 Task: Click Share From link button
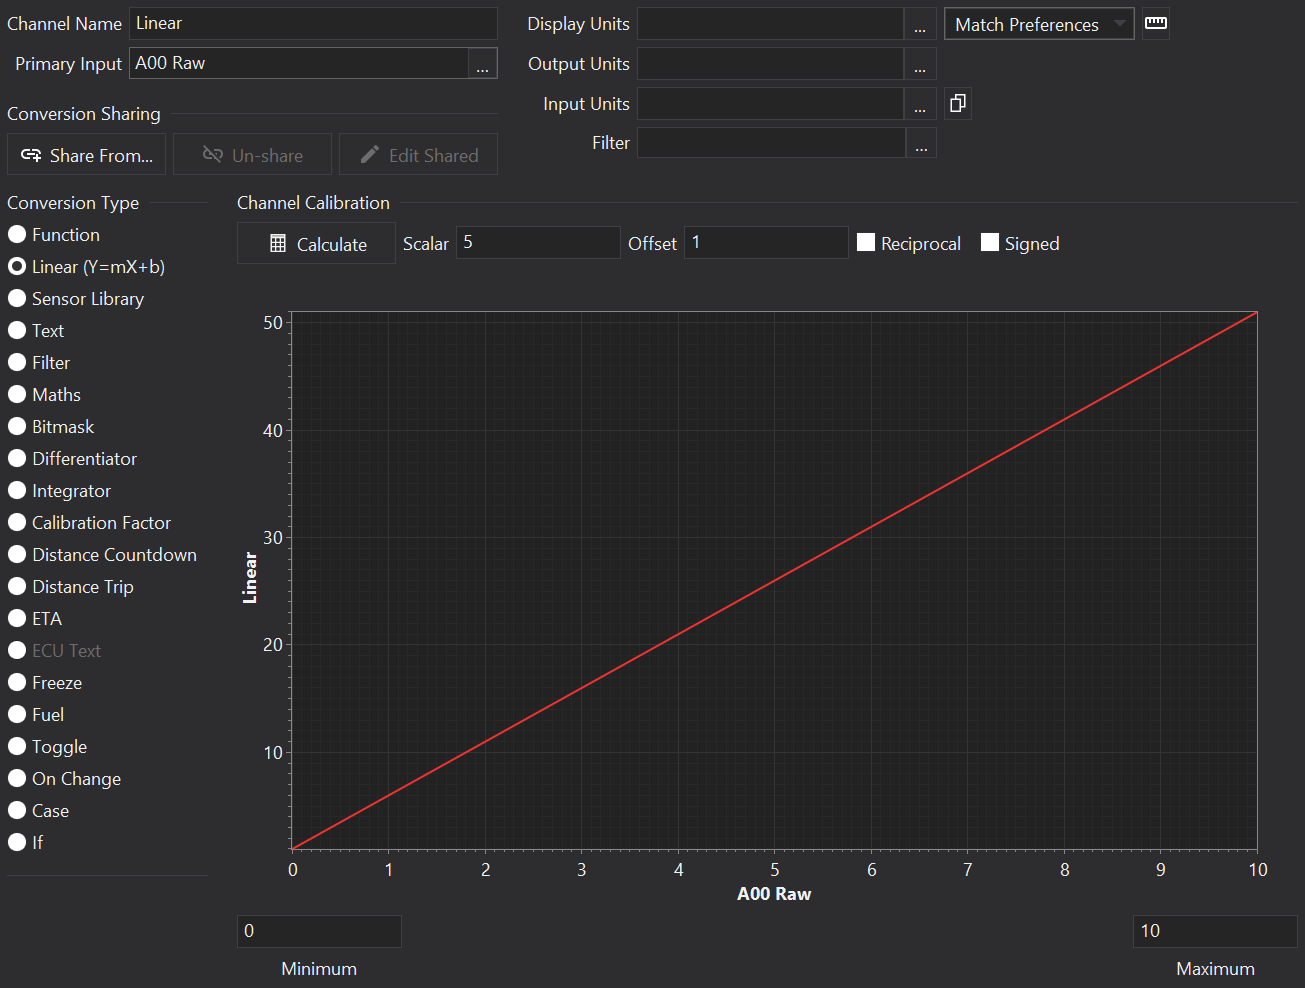87,155
